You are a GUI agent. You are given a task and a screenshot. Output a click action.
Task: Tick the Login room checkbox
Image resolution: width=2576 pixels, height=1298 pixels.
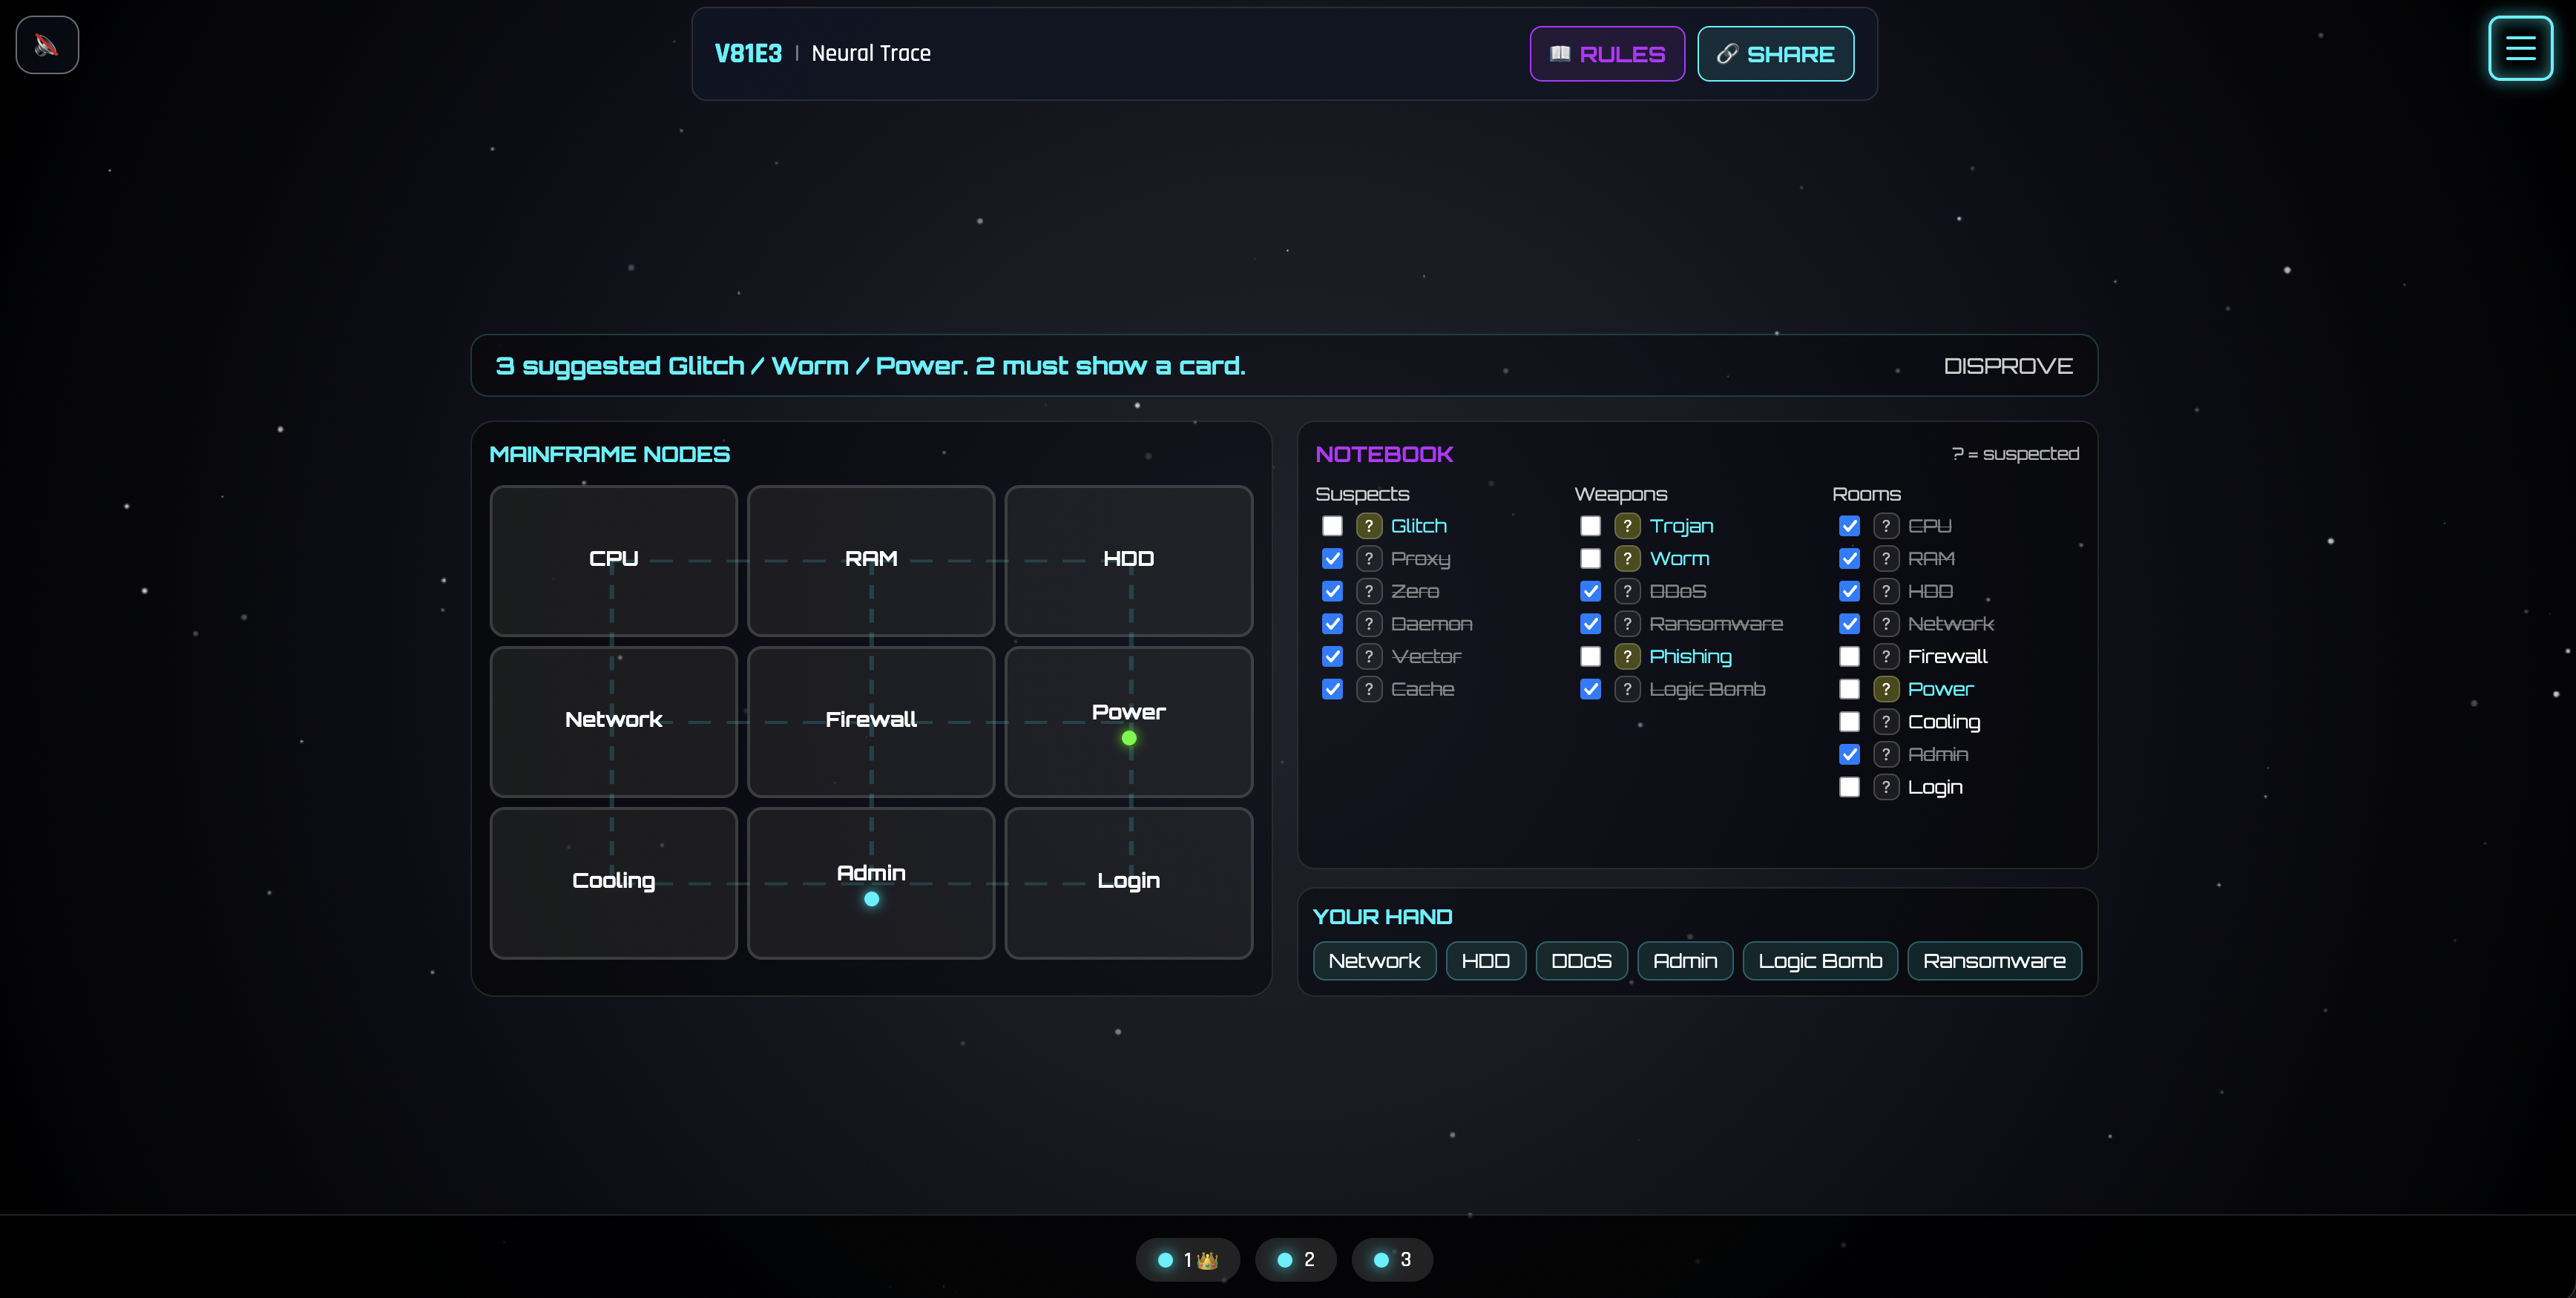pyautogui.click(x=1848, y=787)
